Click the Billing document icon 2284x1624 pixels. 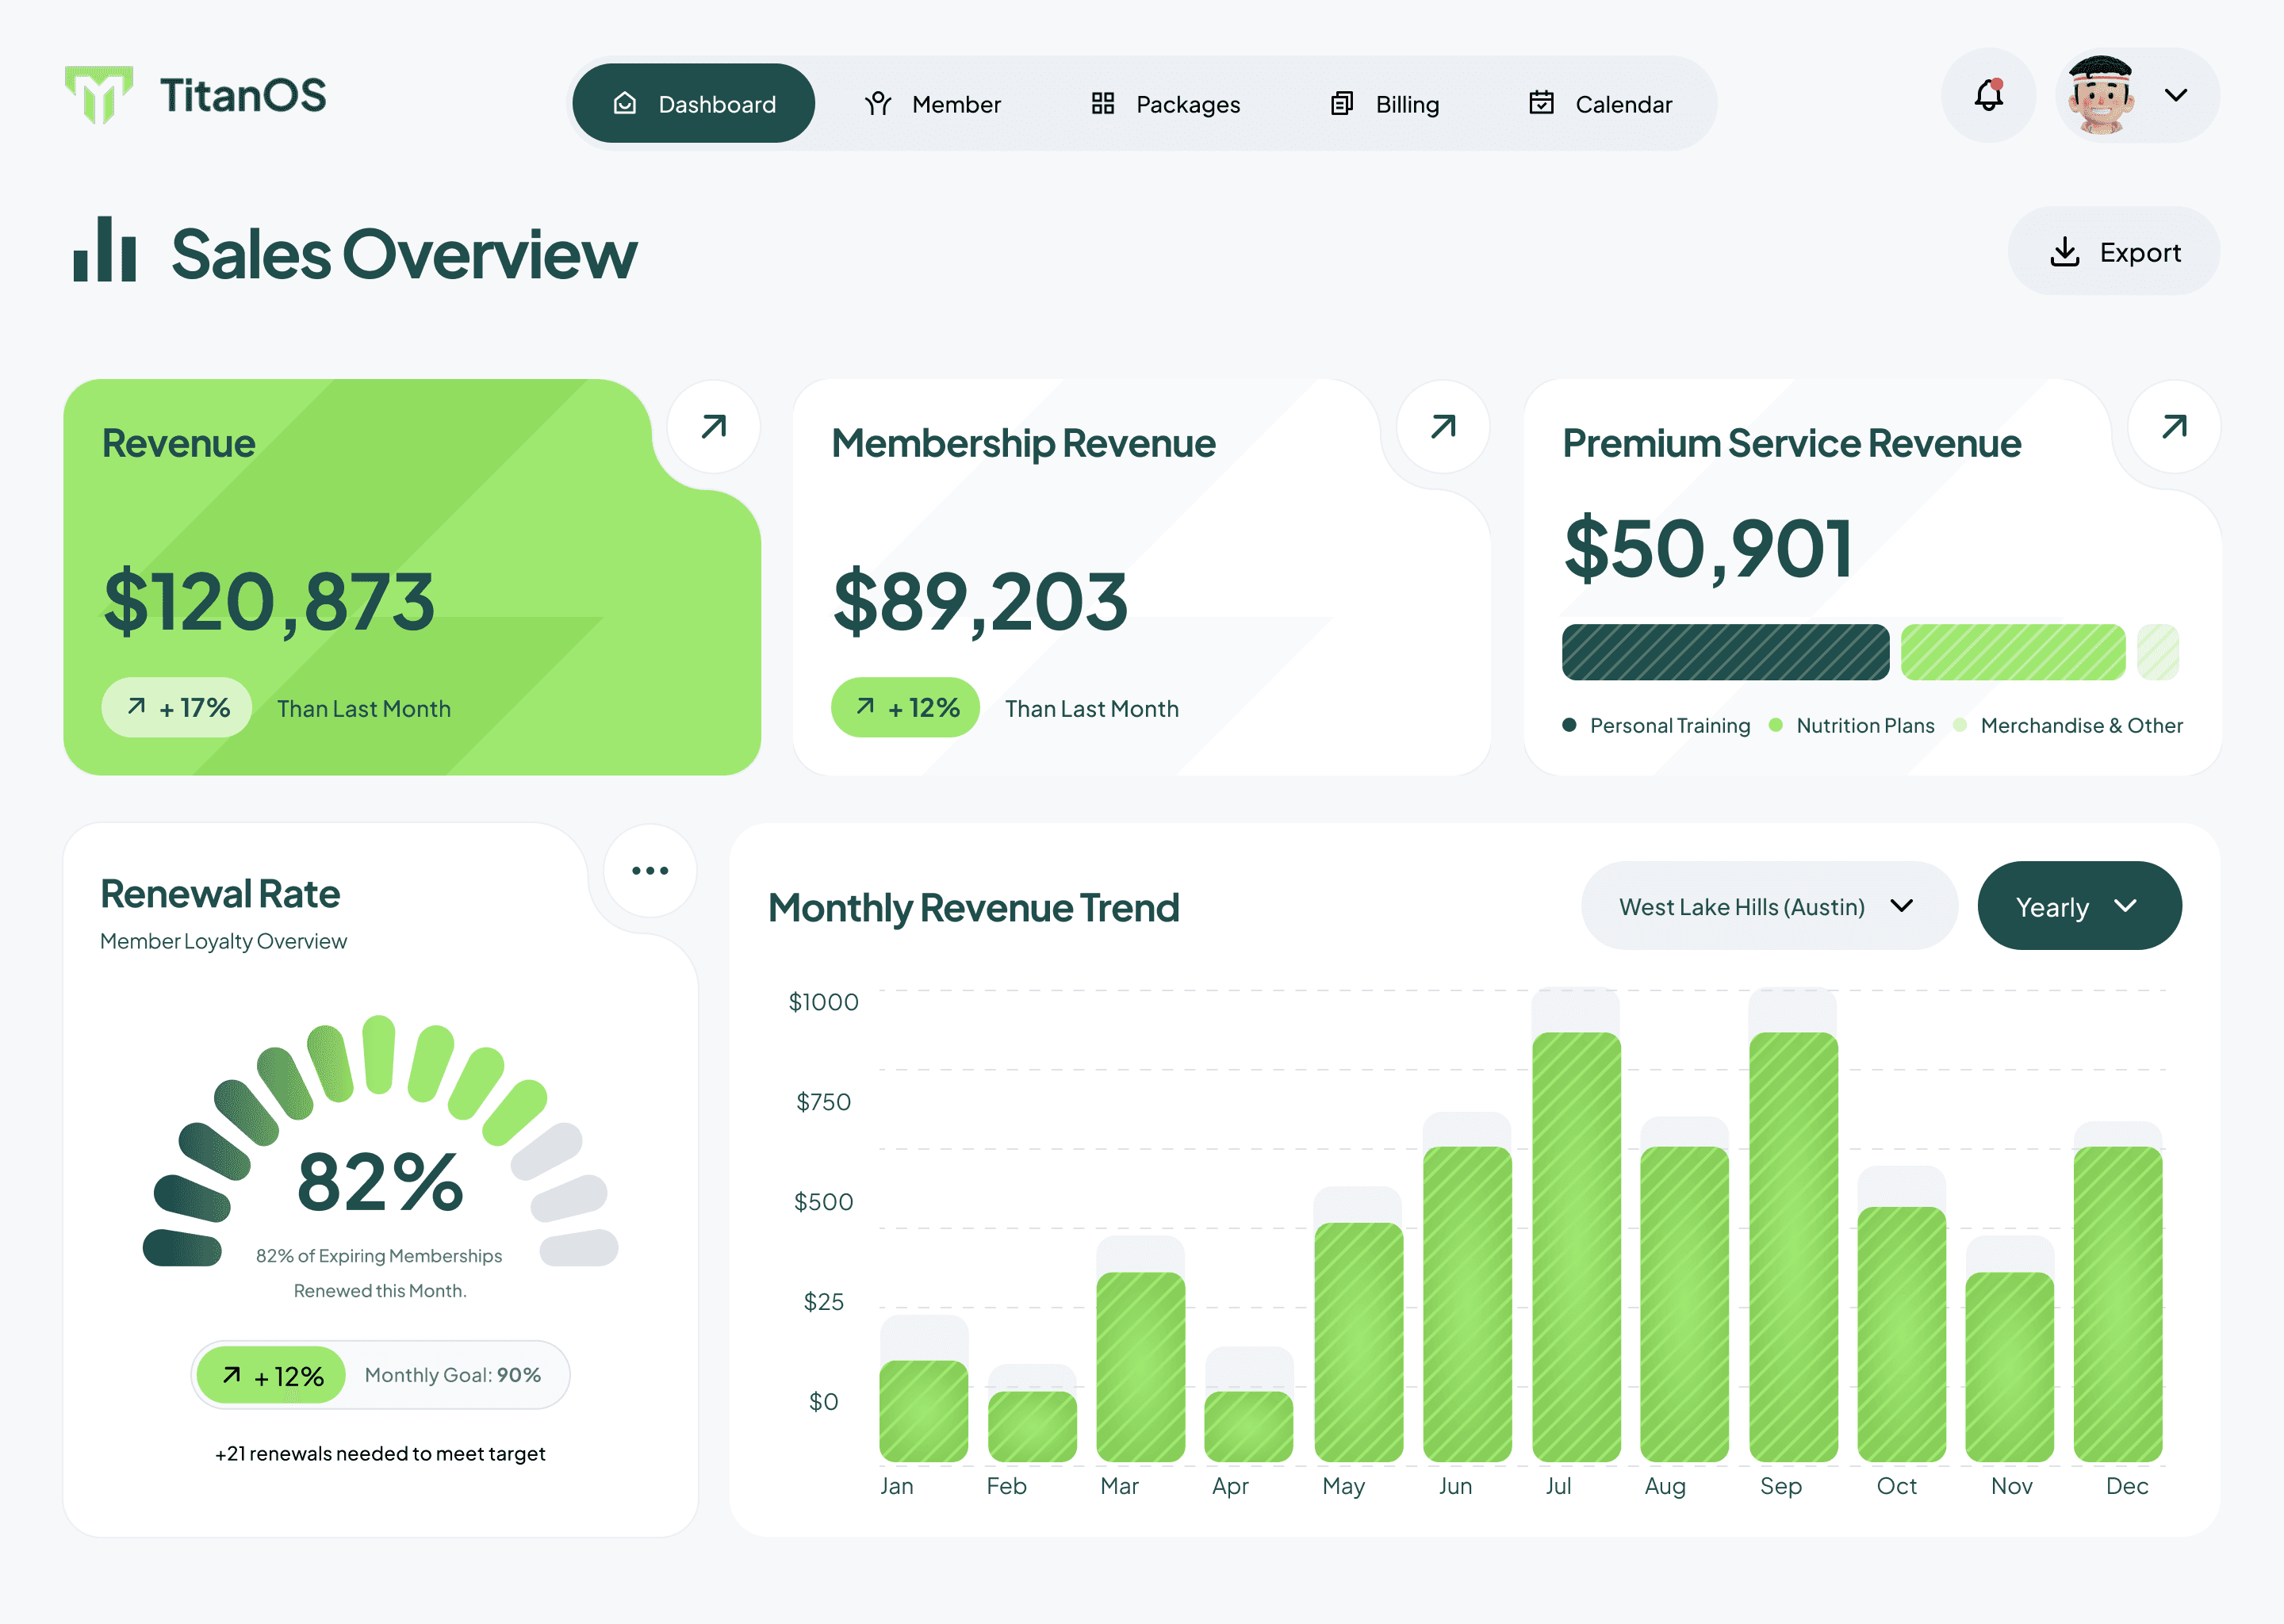point(1342,103)
